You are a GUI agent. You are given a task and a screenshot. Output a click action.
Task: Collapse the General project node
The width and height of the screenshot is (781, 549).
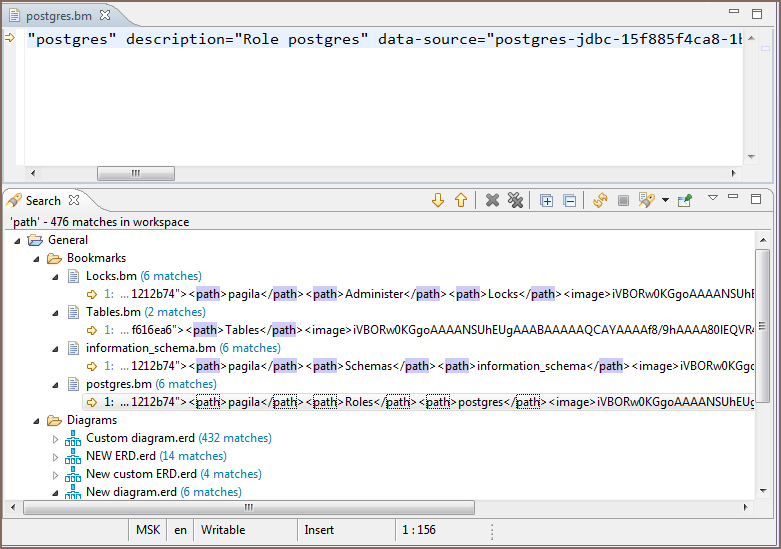[x=18, y=240]
